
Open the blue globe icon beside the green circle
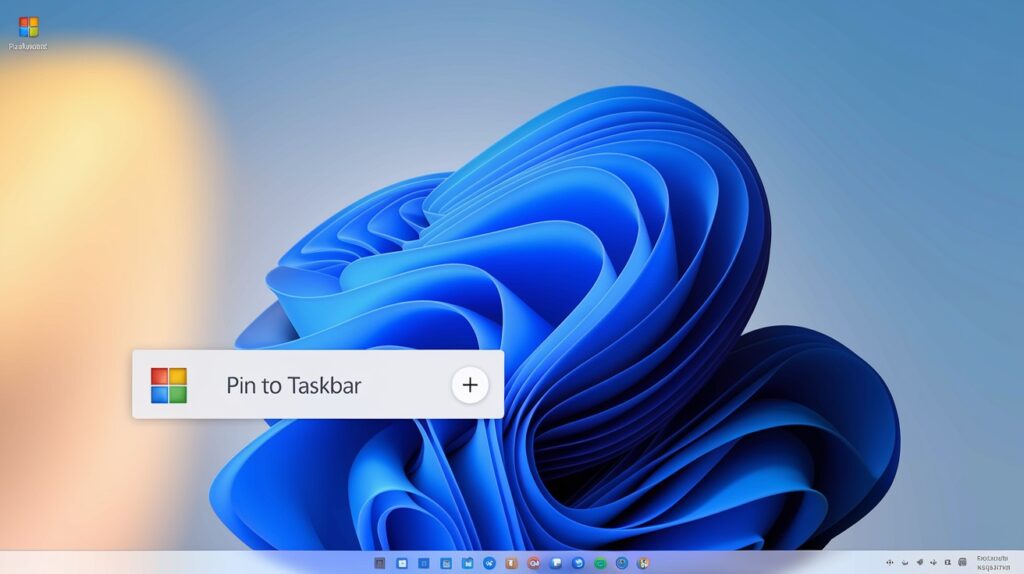pyautogui.click(x=622, y=563)
